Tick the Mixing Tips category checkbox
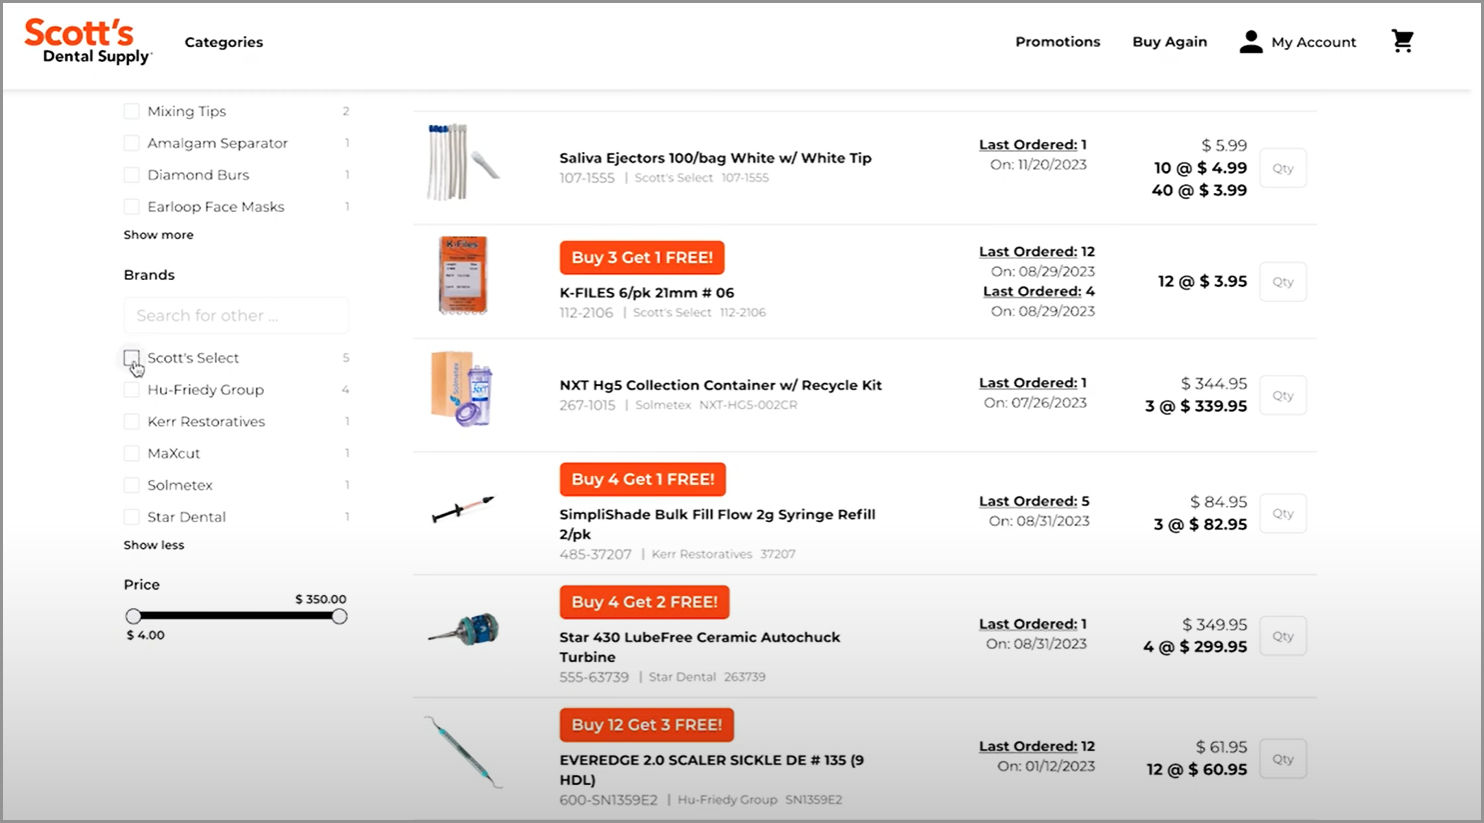1484x823 pixels. point(131,111)
